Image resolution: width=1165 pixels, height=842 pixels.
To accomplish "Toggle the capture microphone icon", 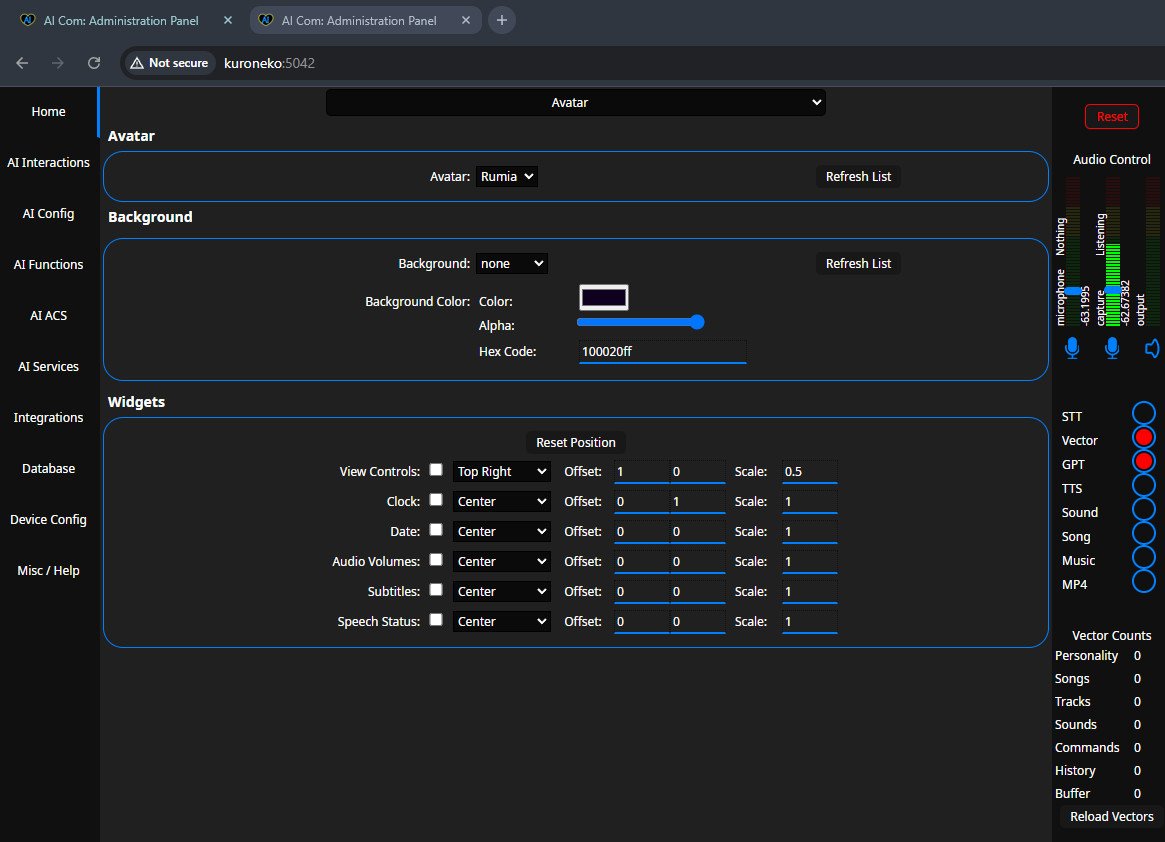I will (x=1112, y=348).
